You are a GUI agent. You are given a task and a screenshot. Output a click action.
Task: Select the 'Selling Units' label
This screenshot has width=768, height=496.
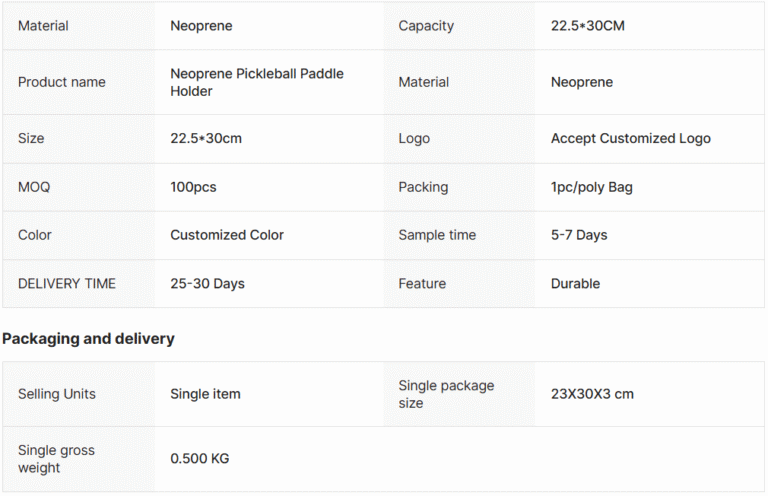(57, 394)
